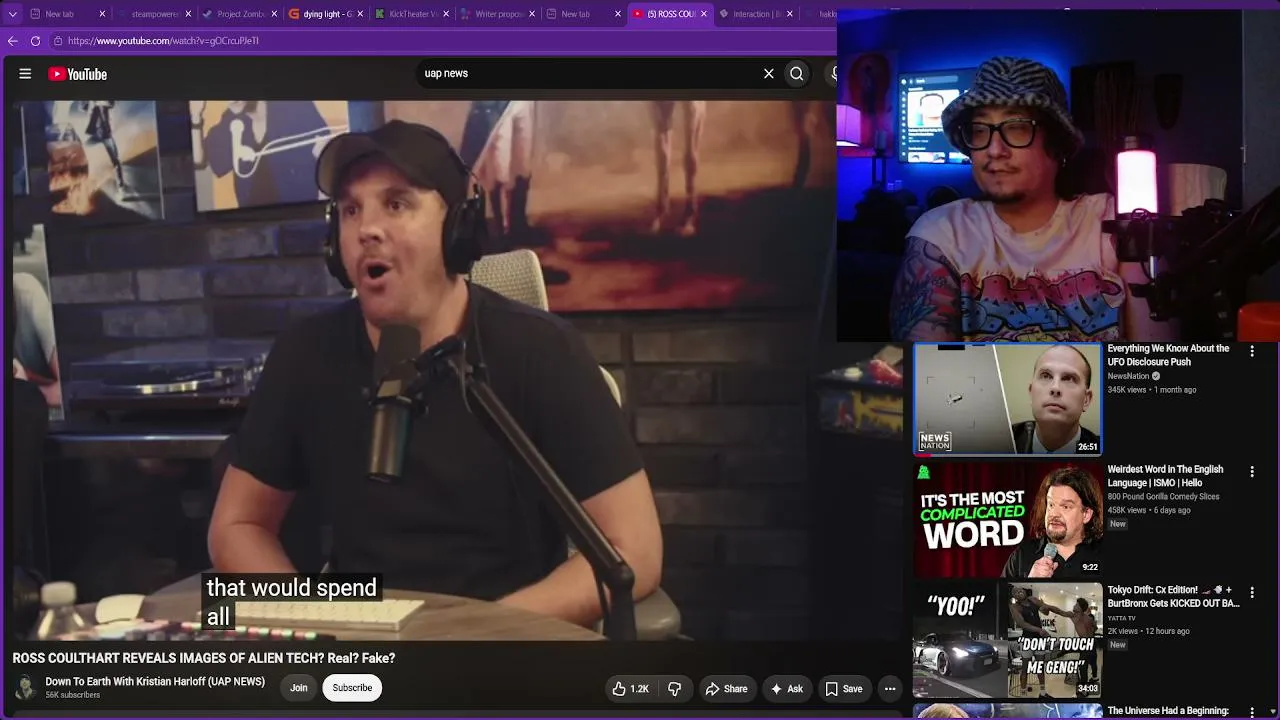Open the YouTube guide hamburger menu
Image resolution: width=1280 pixels, height=720 pixels.
tap(25, 73)
